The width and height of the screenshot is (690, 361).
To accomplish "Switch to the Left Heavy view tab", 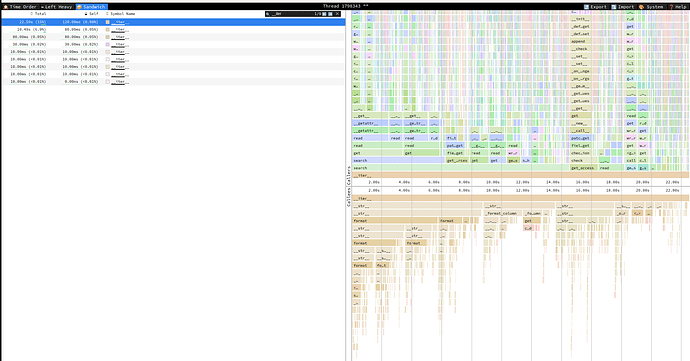I will (57, 7).
